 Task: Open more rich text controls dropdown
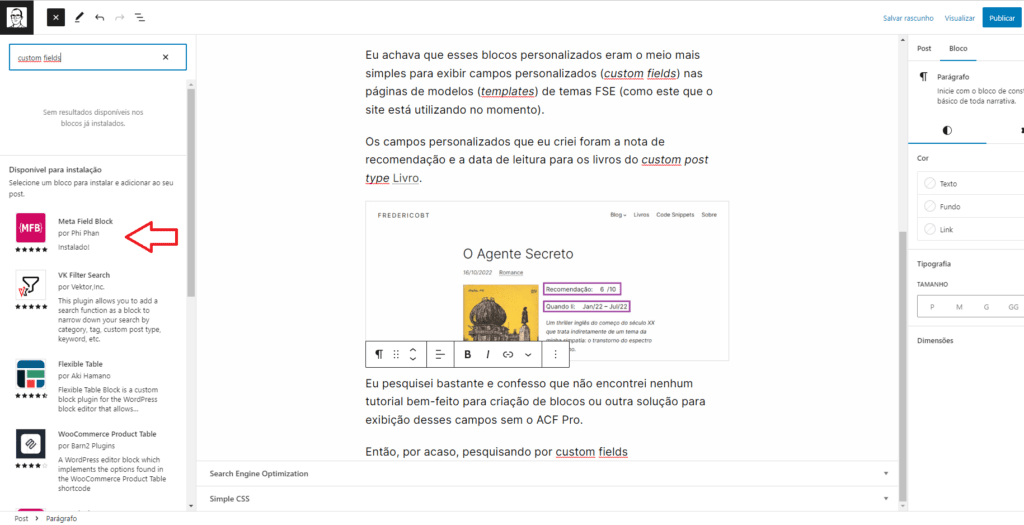coord(528,355)
